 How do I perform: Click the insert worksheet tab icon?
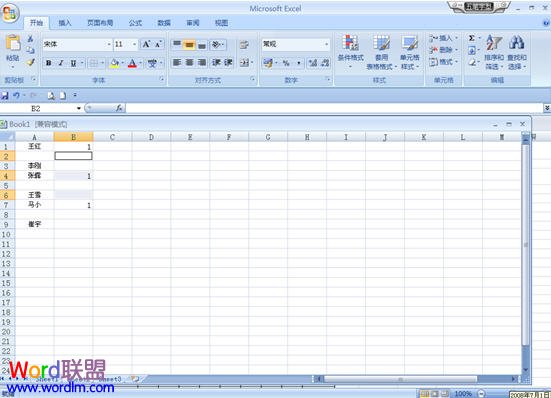tap(135, 379)
